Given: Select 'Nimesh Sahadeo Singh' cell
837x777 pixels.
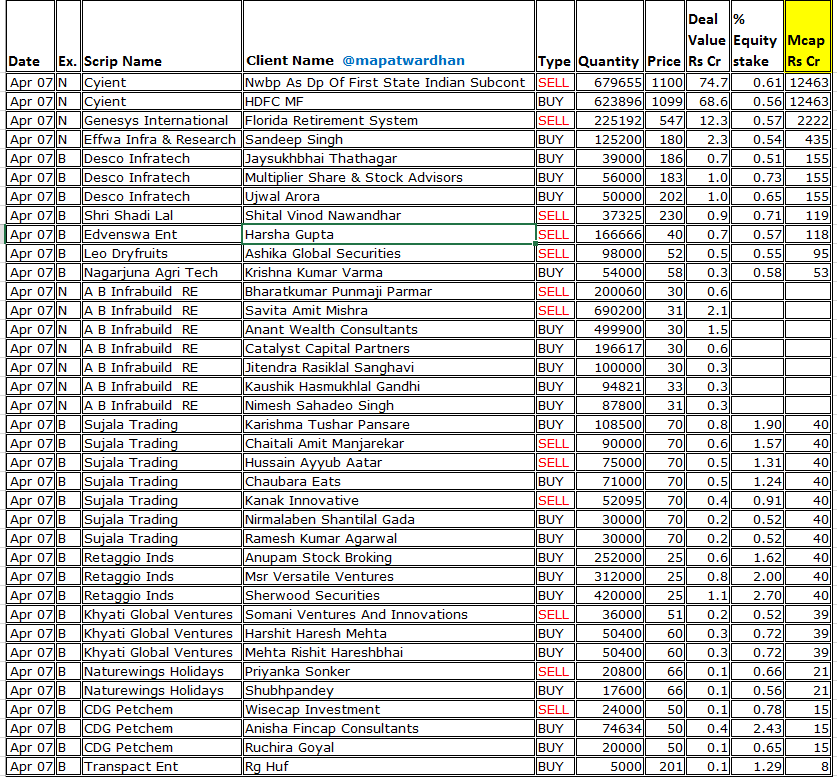Looking at the screenshot, I should point(389,406).
